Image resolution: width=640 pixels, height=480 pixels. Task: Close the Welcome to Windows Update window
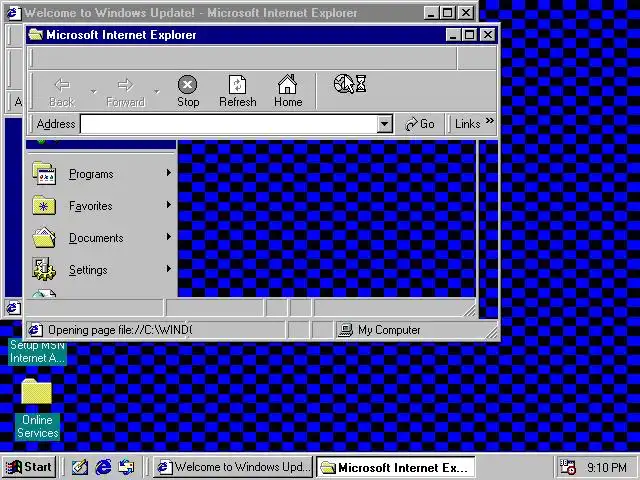coord(466,13)
